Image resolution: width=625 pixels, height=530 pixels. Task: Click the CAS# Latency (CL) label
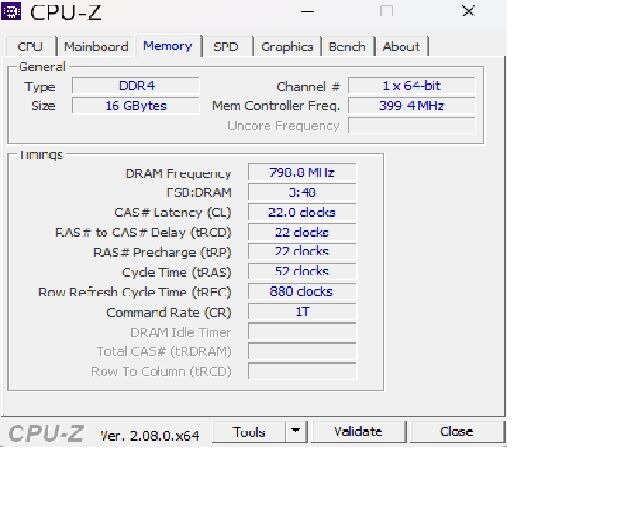click(x=173, y=212)
